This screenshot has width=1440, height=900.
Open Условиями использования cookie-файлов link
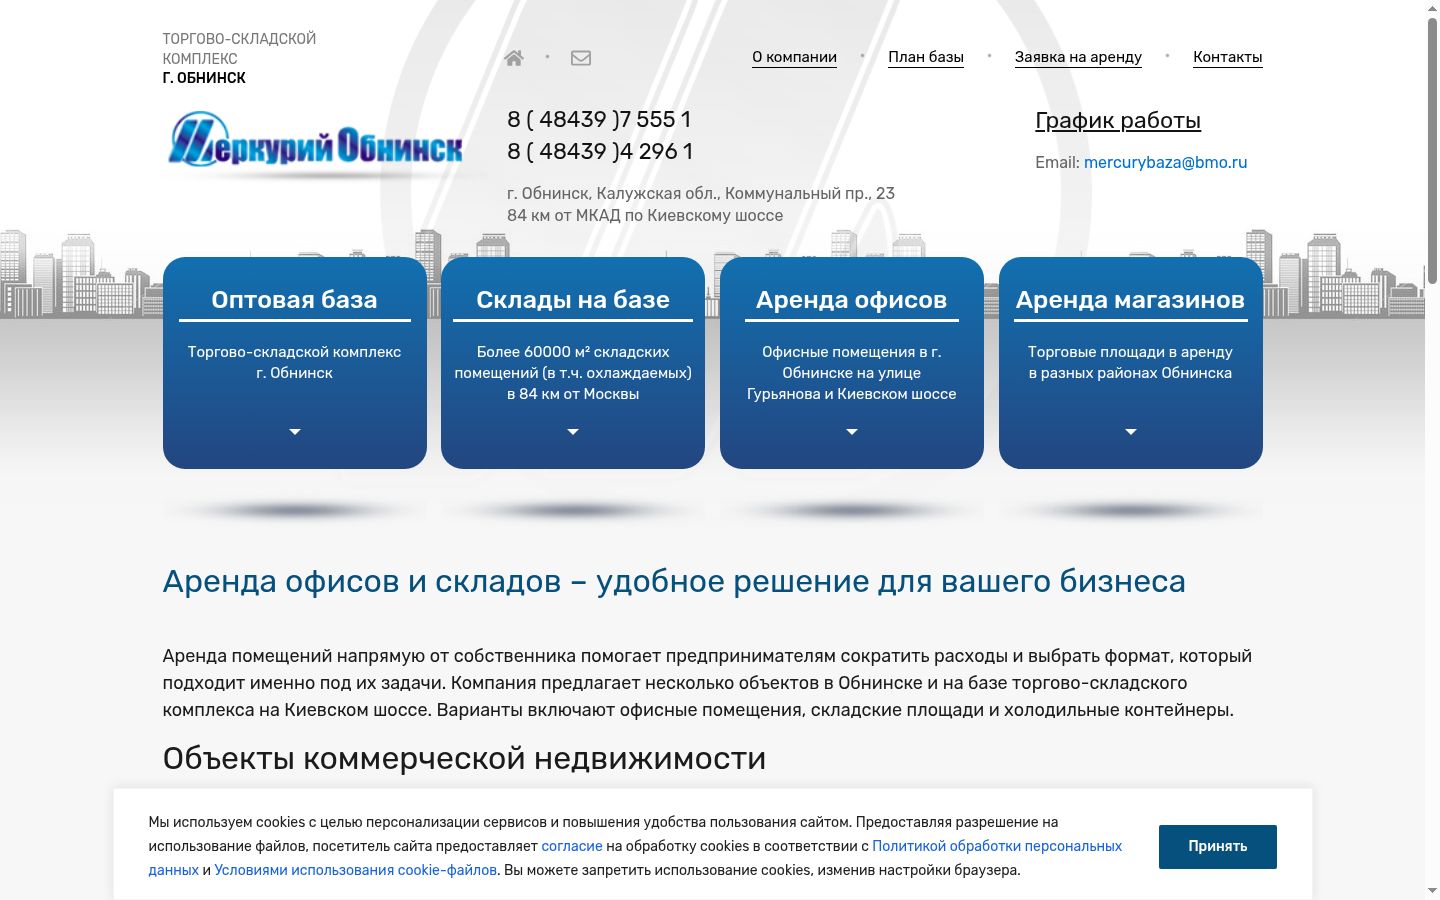pos(355,870)
